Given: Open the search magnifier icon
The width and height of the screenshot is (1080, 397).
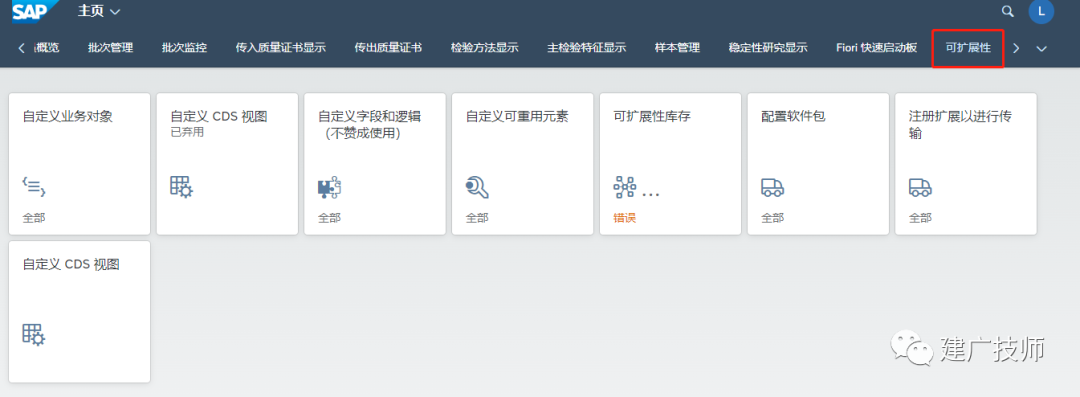Looking at the screenshot, I should click(1007, 11).
